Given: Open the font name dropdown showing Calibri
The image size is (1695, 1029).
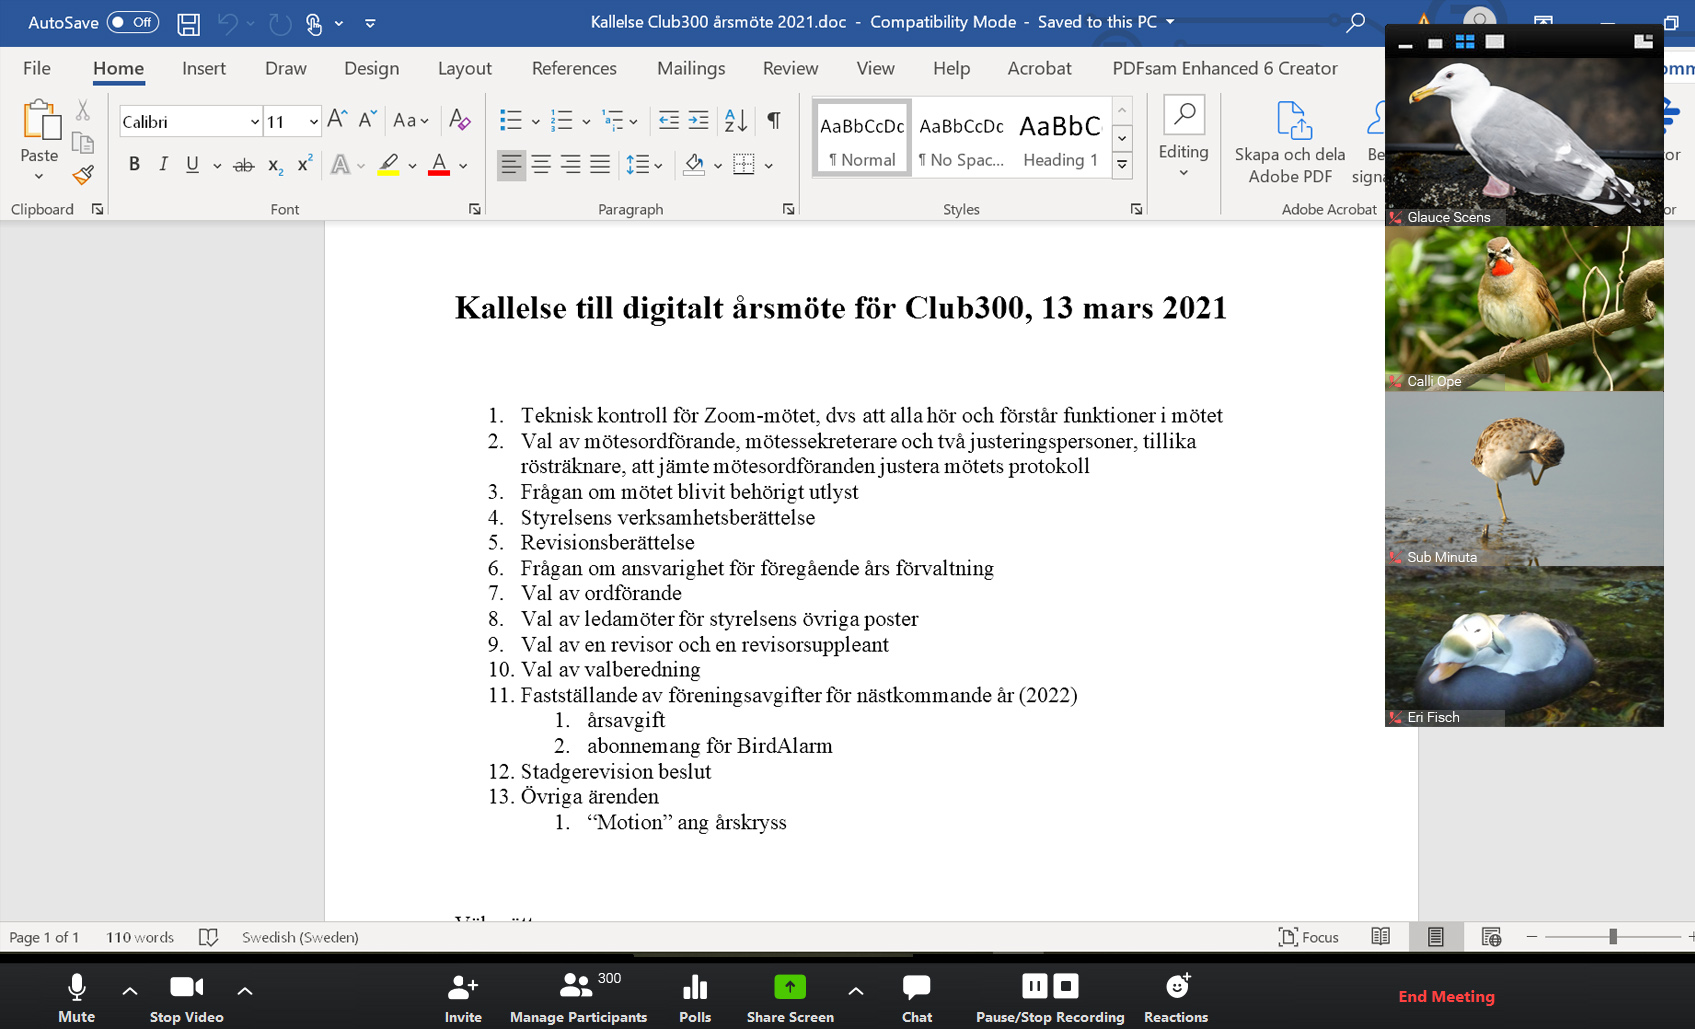Looking at the screenshot, I should coord(254,122).
